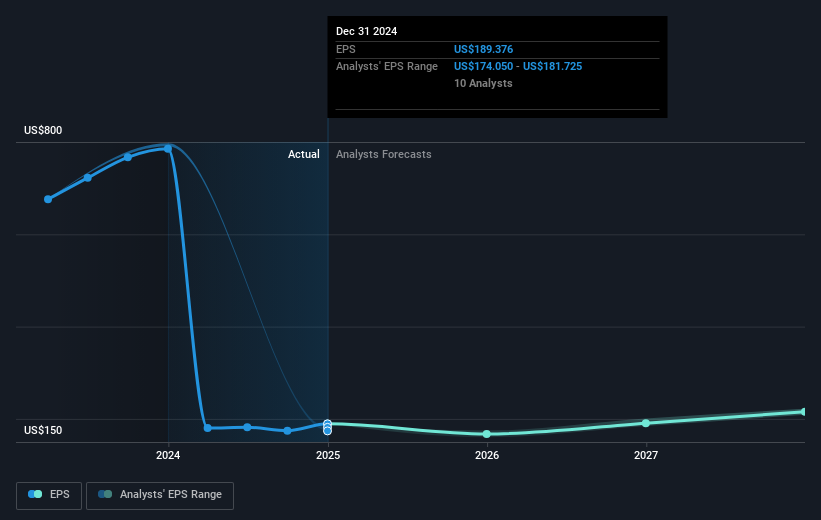This screenshot has width=821, height=520.
Task: Select the 2026 forecast data point
Action: coord(486,434)
